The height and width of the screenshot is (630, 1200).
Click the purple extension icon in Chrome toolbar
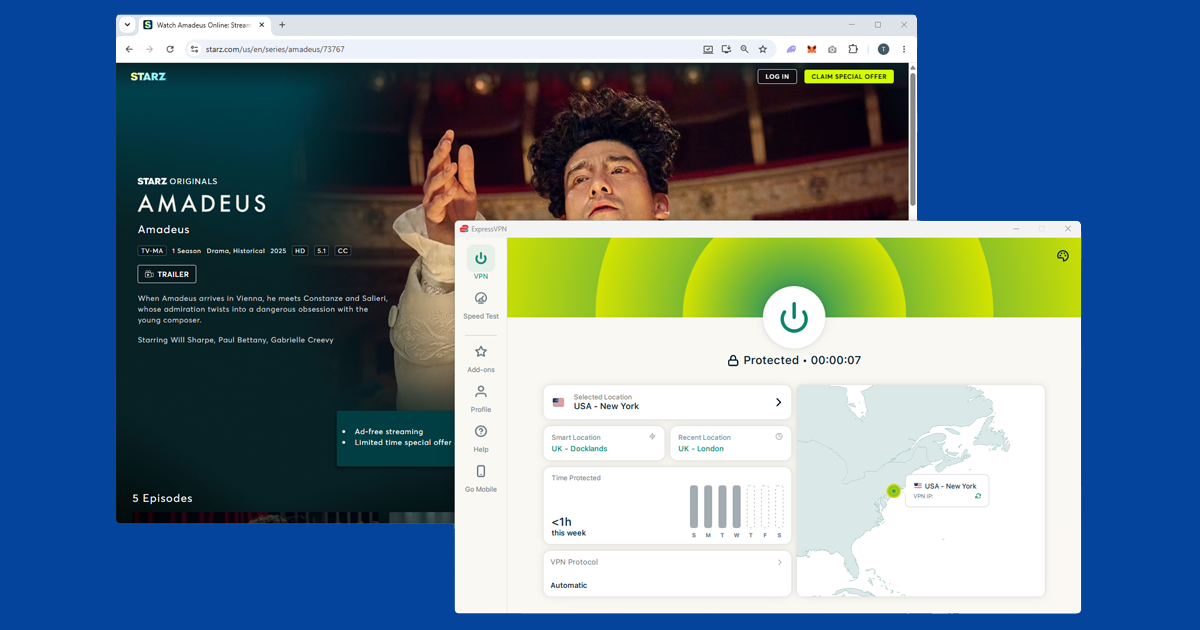791,49
